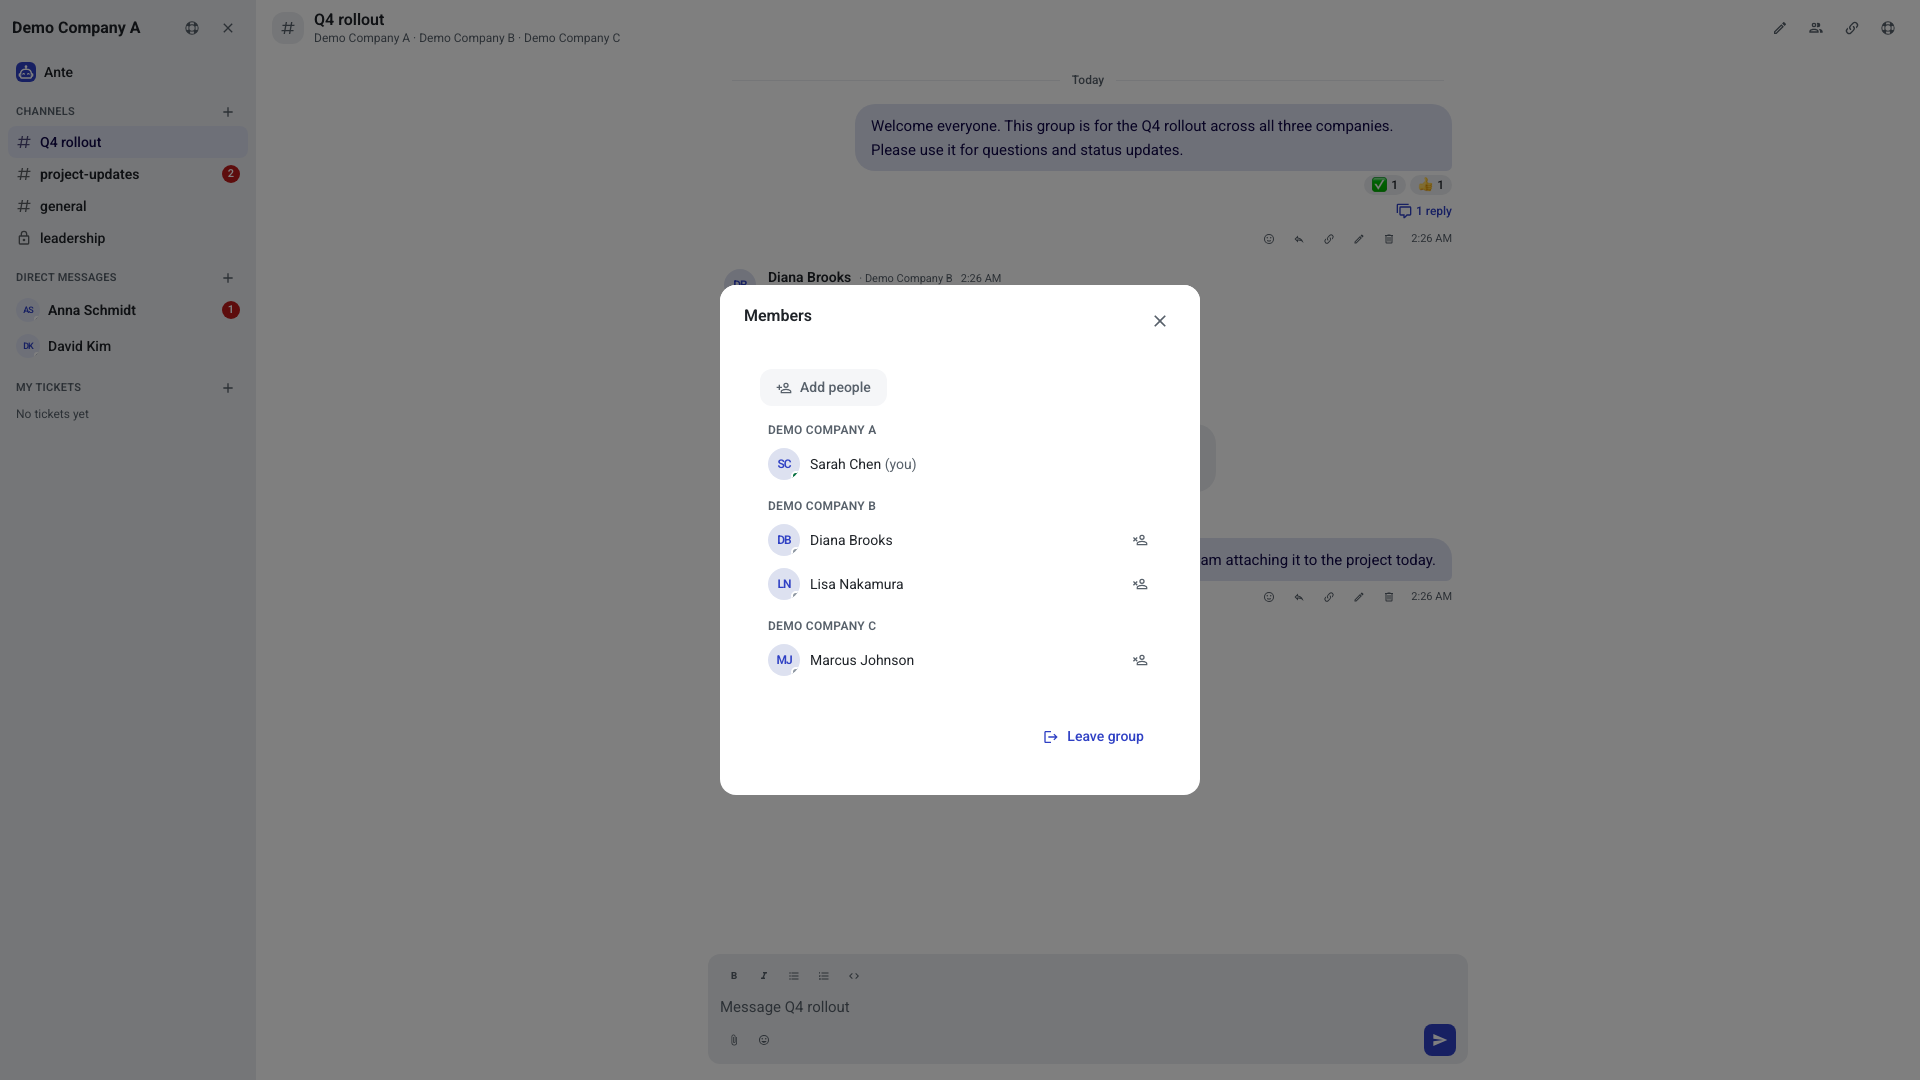
Task: Open members icon in top header
Action: point(1816,28)
